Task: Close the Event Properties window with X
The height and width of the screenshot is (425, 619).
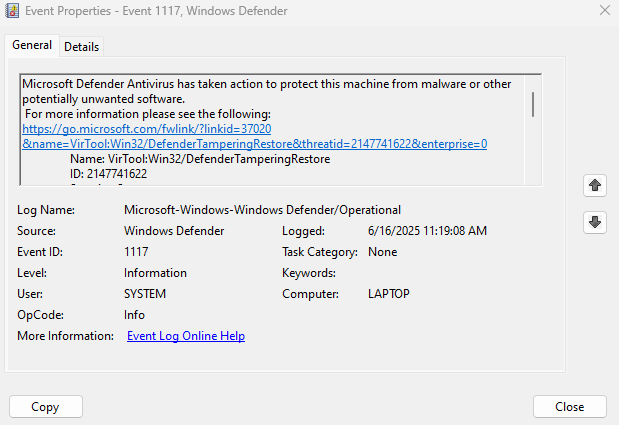Action: tap(604, 10)
